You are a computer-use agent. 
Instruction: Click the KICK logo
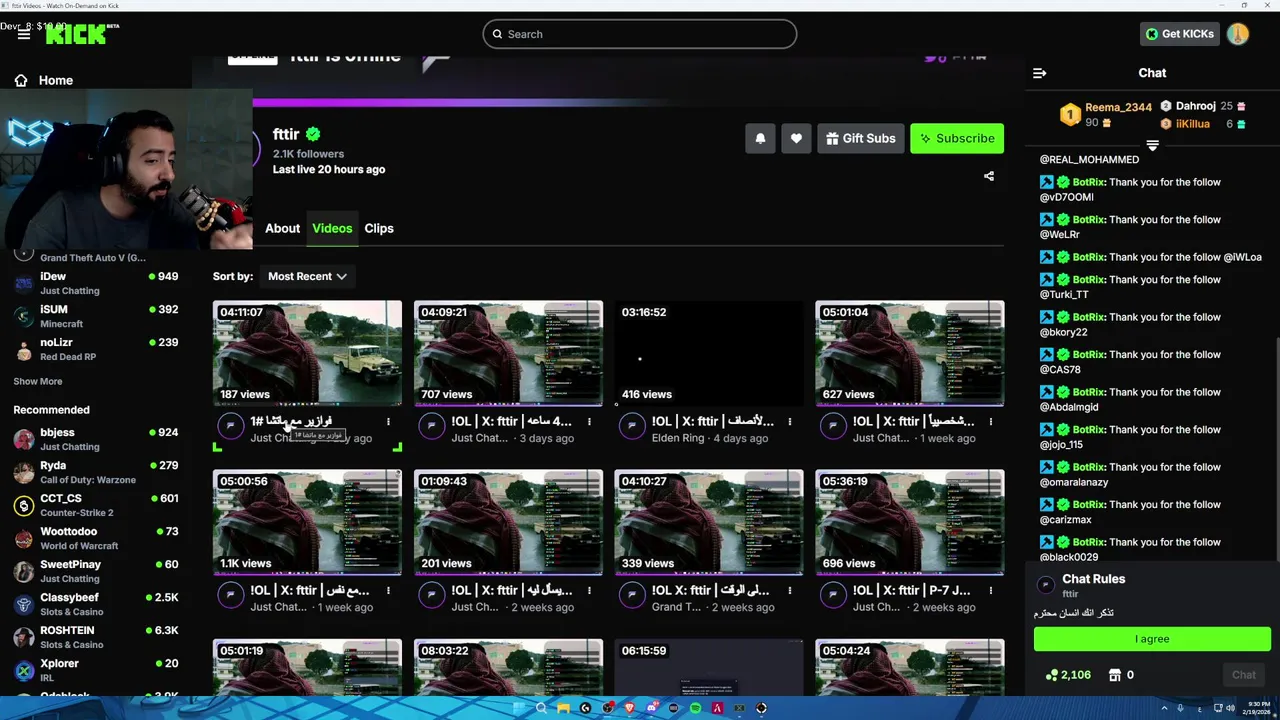pyautogui.click(x=76, y=34)
